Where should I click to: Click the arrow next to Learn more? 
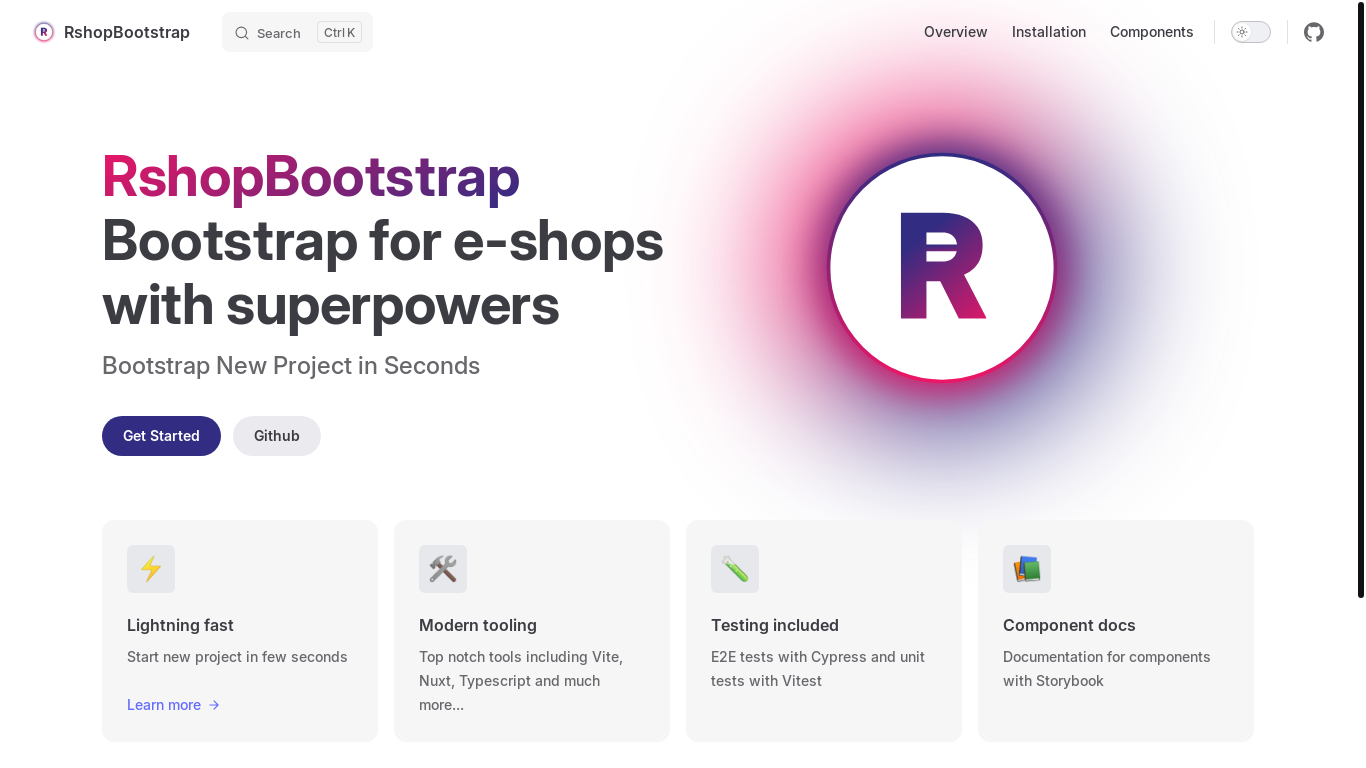(214, 705)
